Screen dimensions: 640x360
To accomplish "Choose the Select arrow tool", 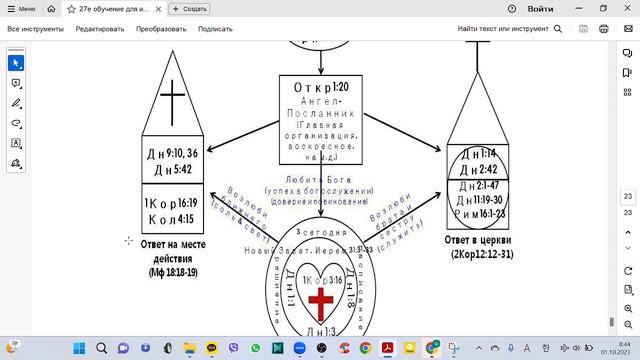I will pyautogui.click(x=16, y=63).
